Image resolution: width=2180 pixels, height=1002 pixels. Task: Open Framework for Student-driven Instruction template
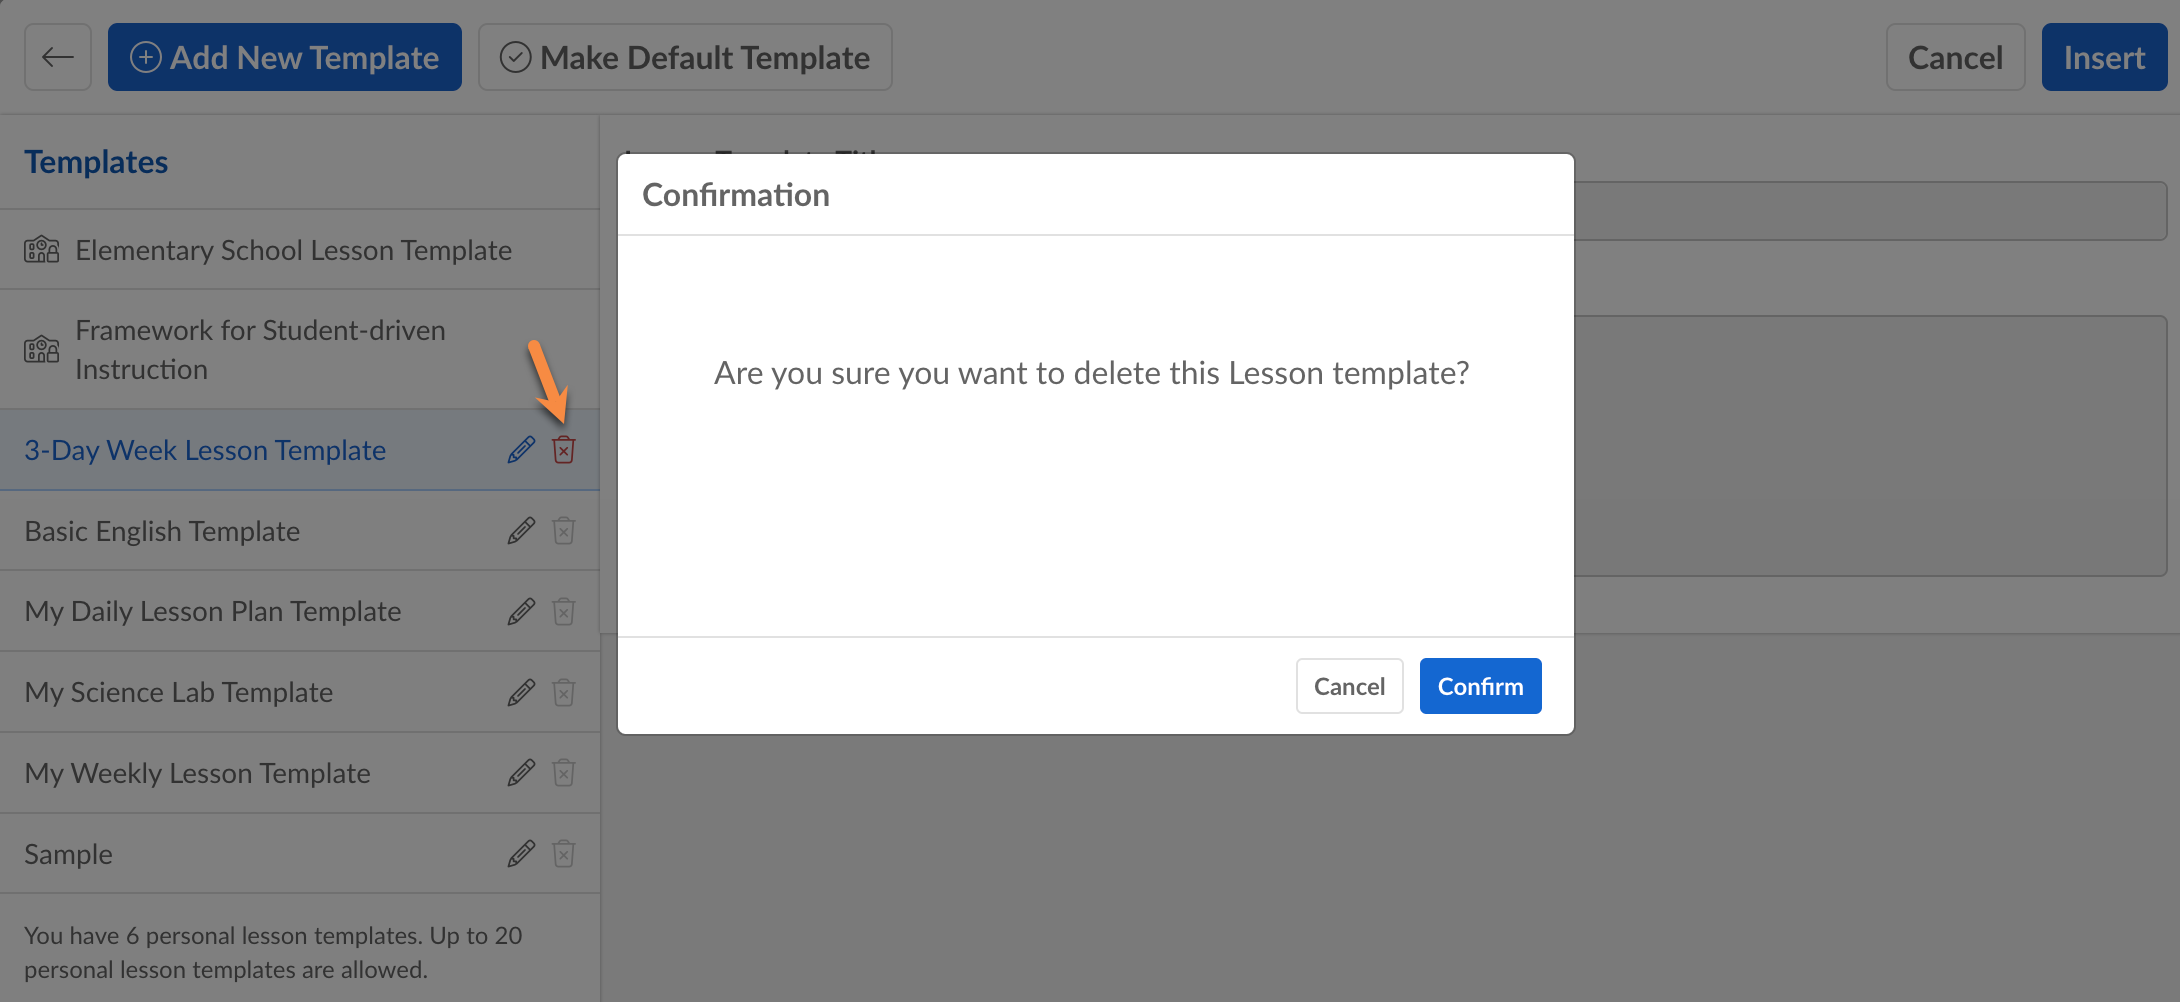[x=260, y=349]
